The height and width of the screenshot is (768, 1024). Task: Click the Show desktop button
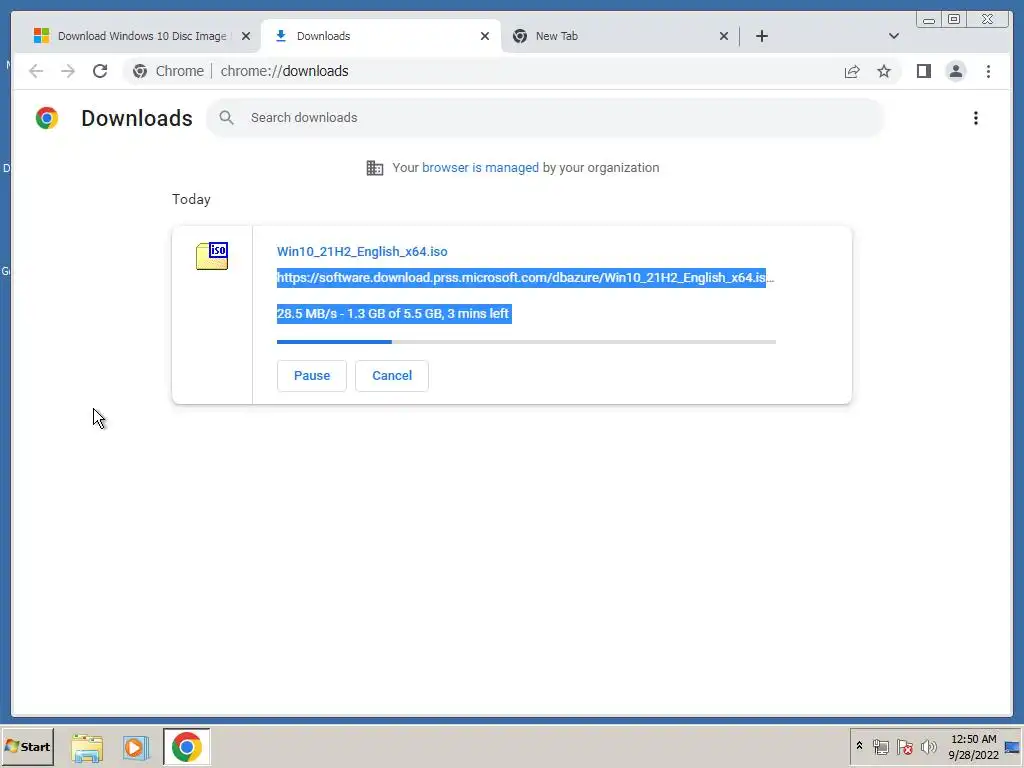click(1012, 747)
